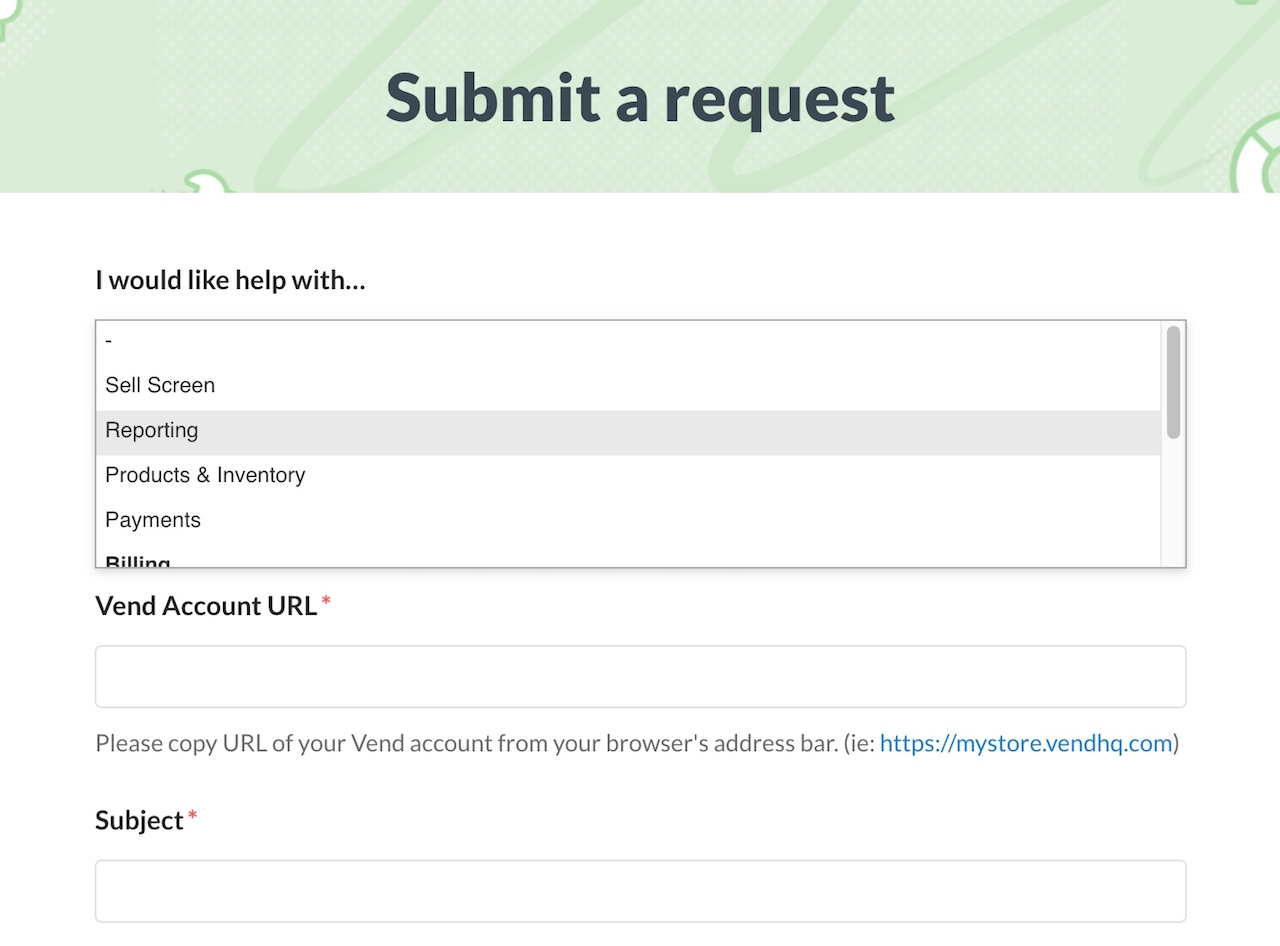Image resolution: width=1280 pixels, height=946 pixels.
Task: Click the help list scrollbar thumb
Action: tap(1173, 381)
